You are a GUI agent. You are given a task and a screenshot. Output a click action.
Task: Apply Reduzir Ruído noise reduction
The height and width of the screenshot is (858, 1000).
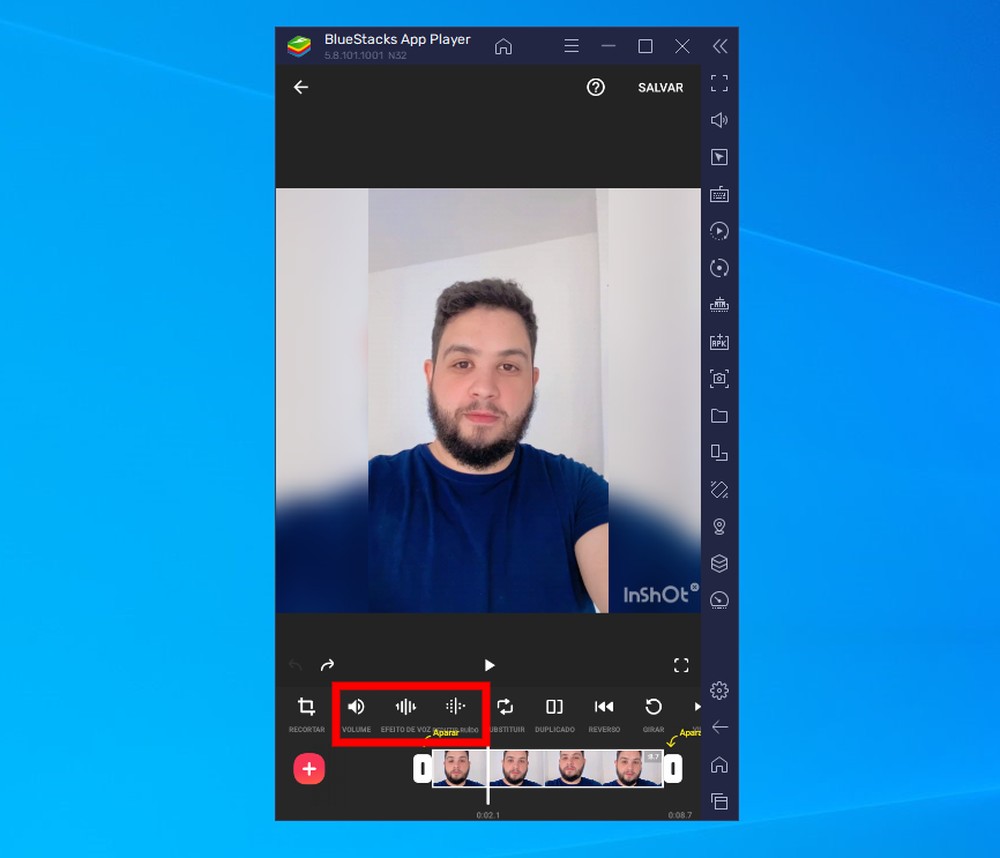pos(456,706)
